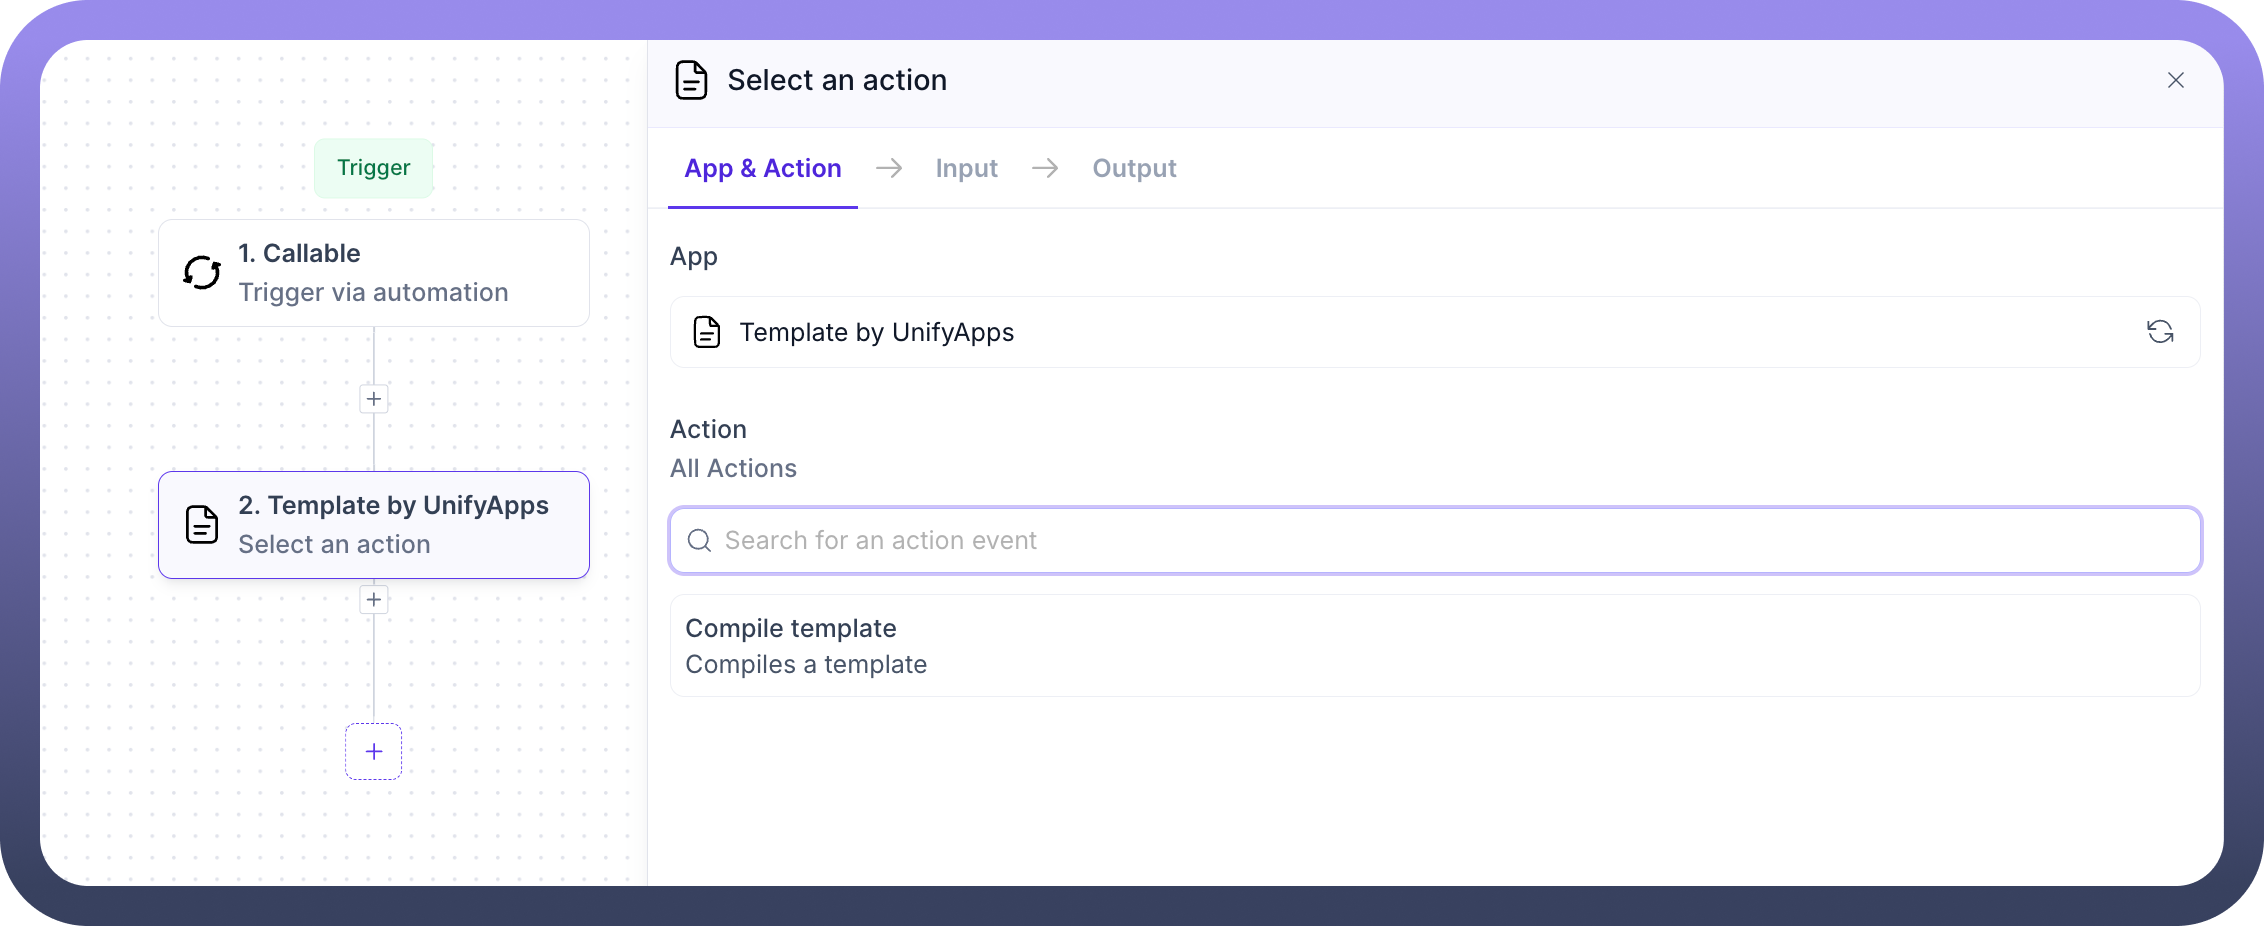Close the Select an action panel
Image resolution: width=2264 pixels, height=926 pixels.
2176,80
